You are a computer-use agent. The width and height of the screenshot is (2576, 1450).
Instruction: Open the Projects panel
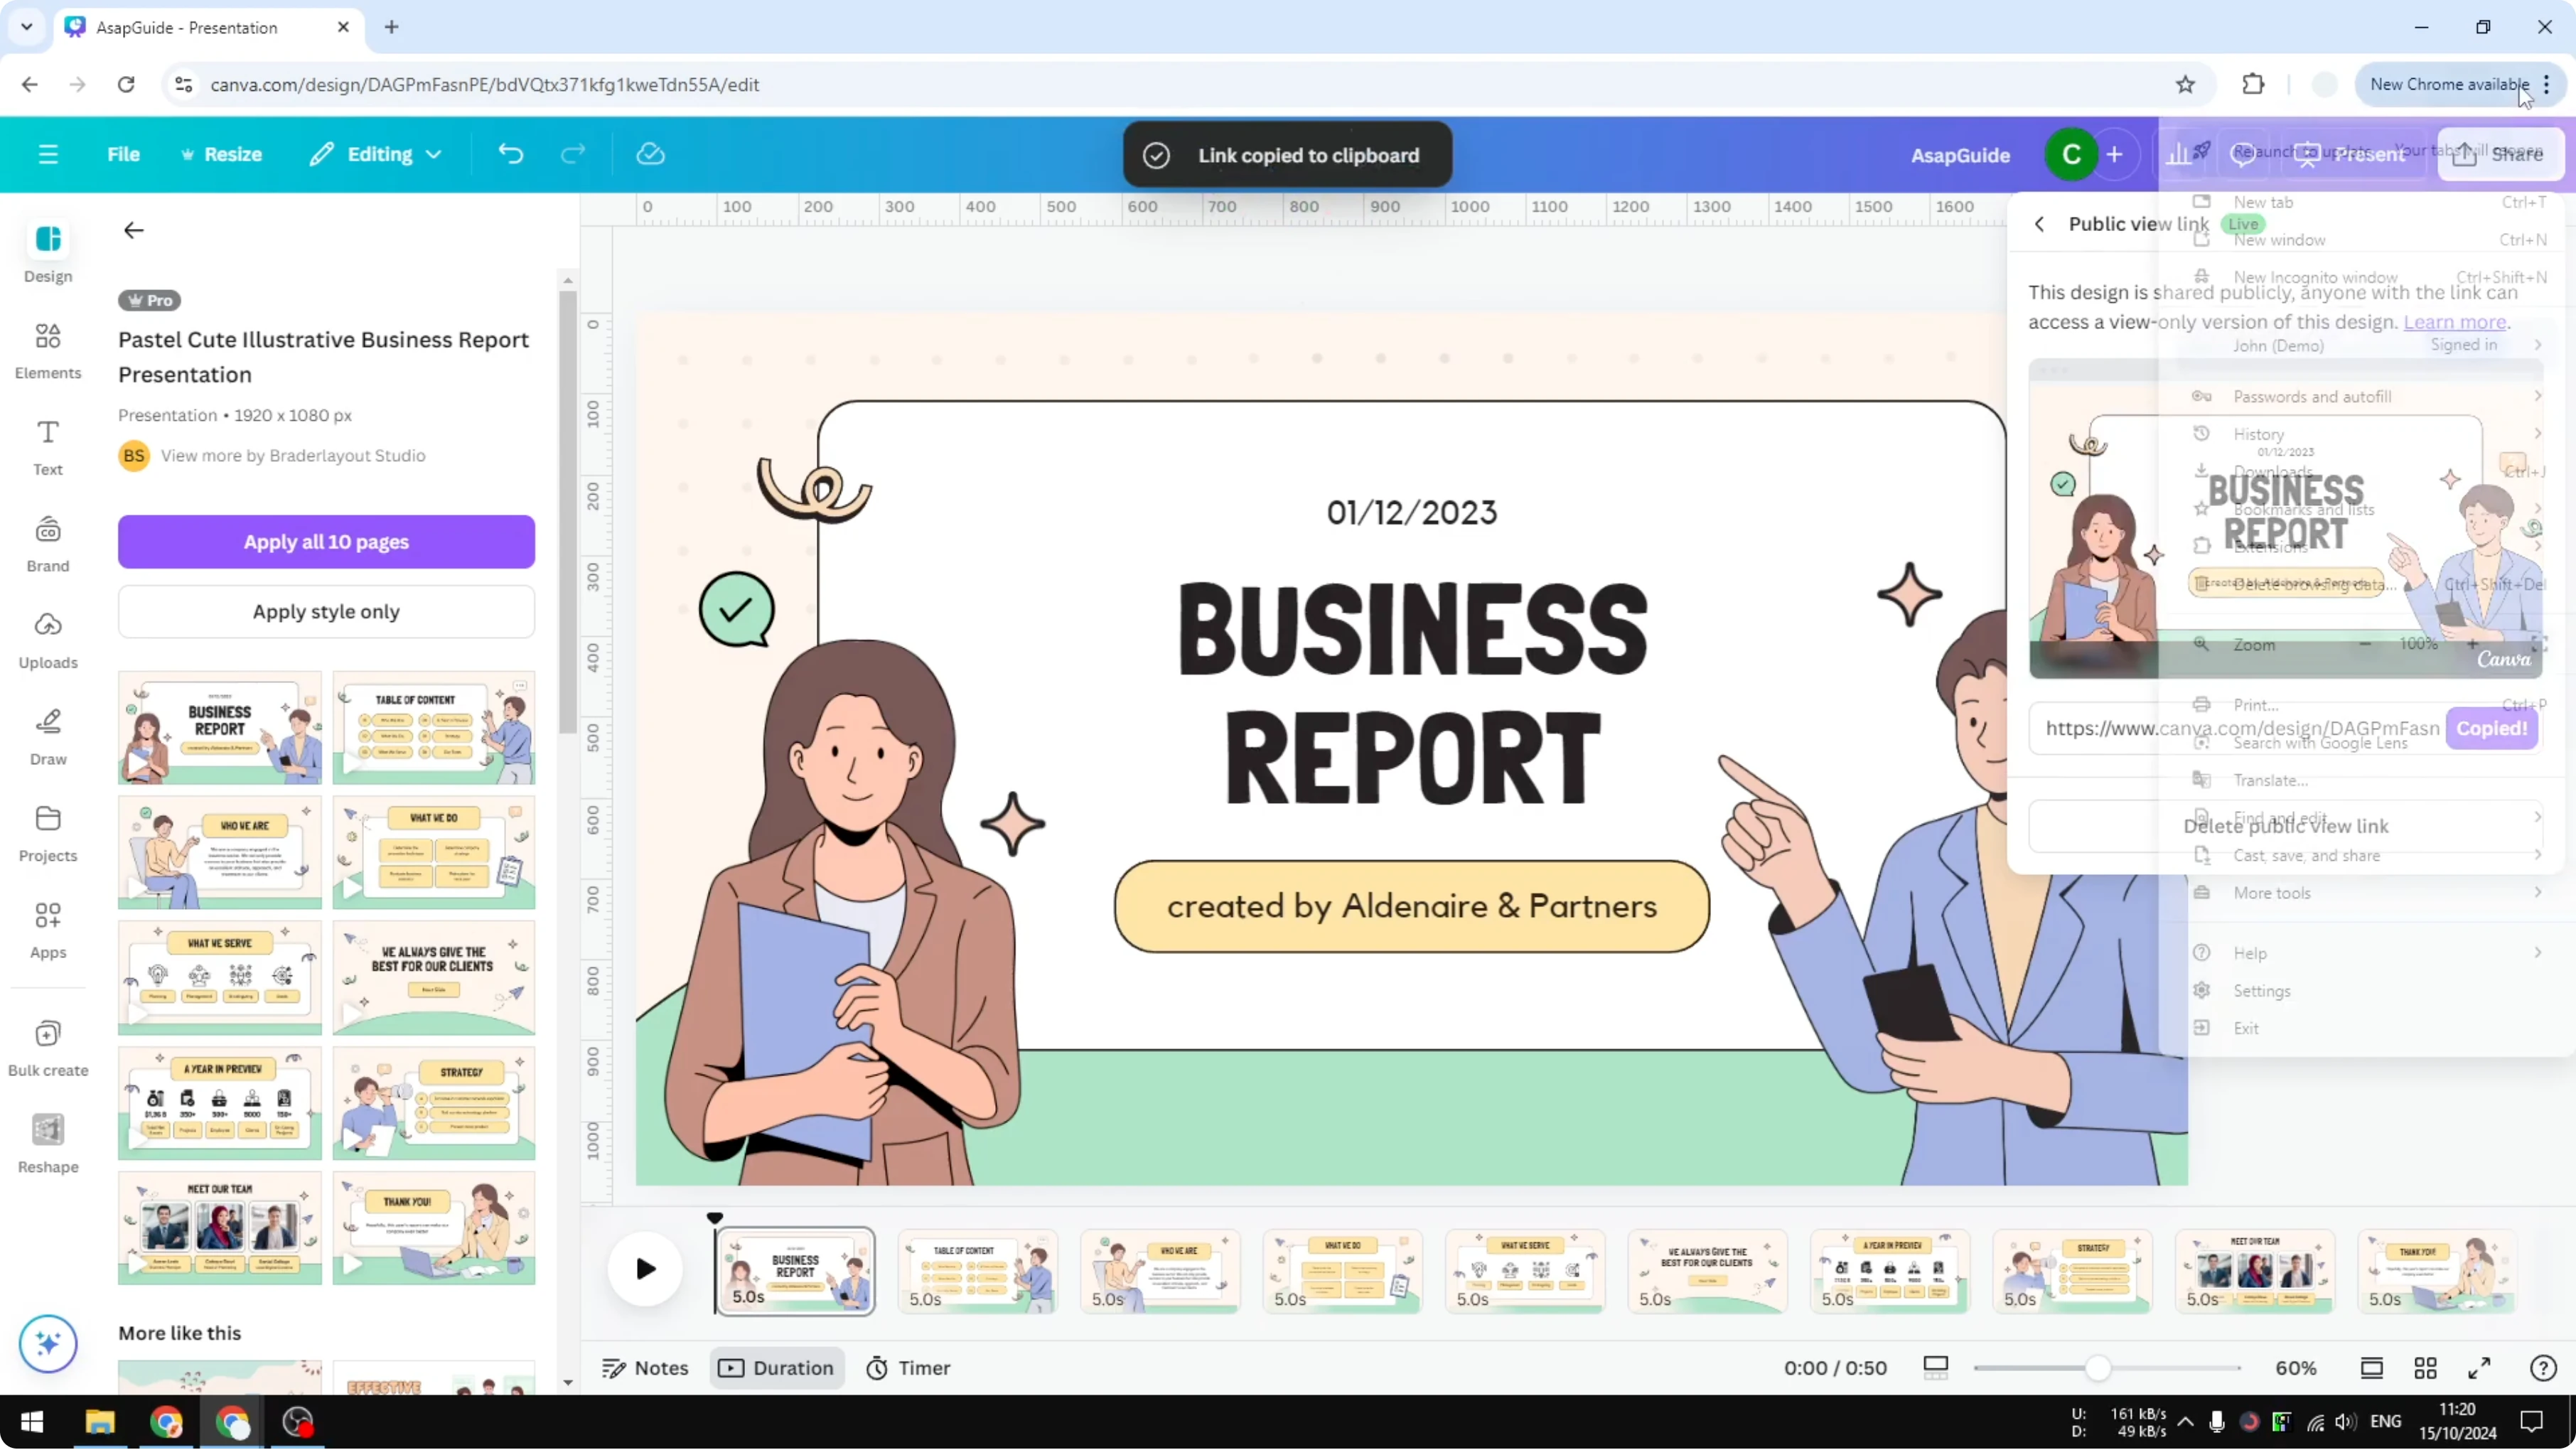(47, 833)
